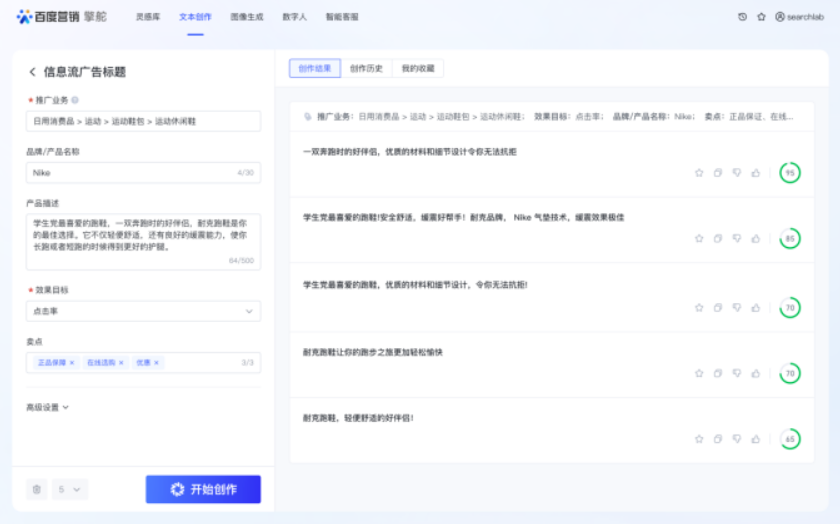This screenshot has height=524, width=840.
Task: Copy the first result scored 95
Action: pyautogui.click(x=717, y=173)
